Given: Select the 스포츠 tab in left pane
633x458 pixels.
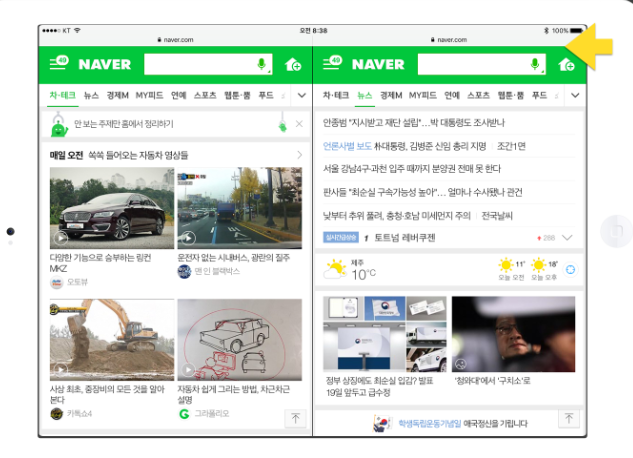Looking at the screenshot, I should click(205, 95).
